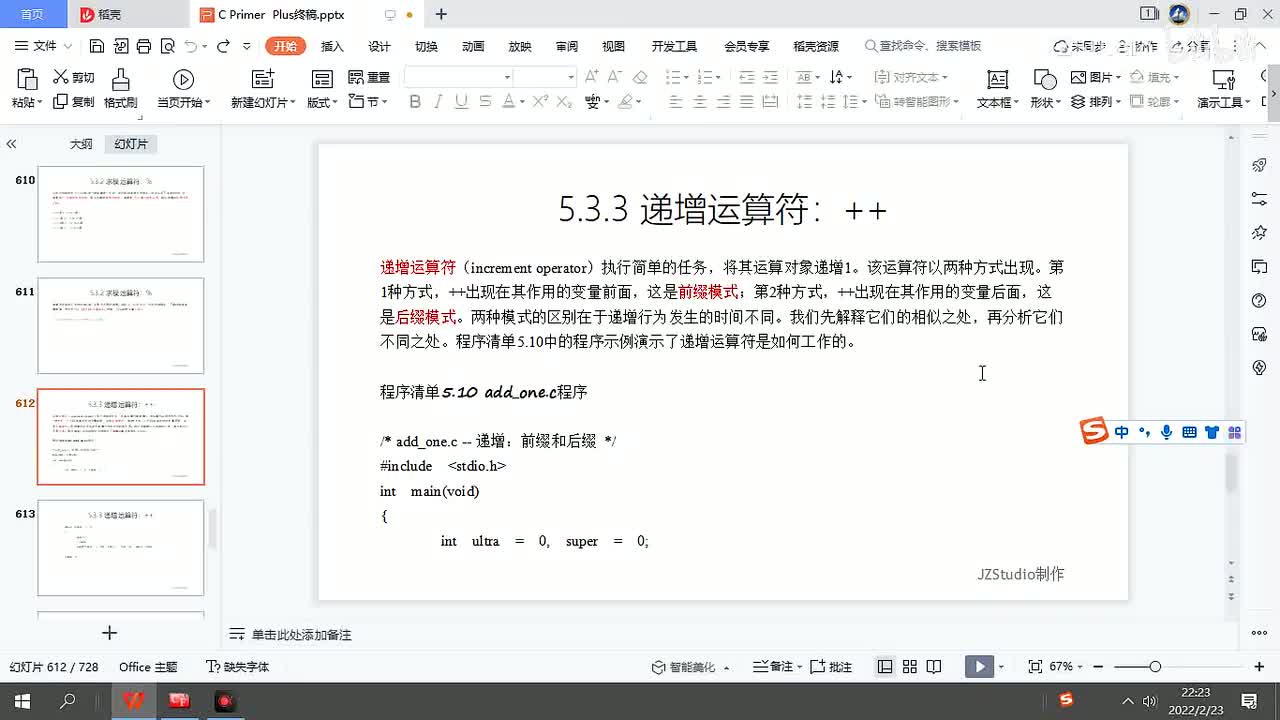Click the Reset (重置) slide button

pos(369,78)
